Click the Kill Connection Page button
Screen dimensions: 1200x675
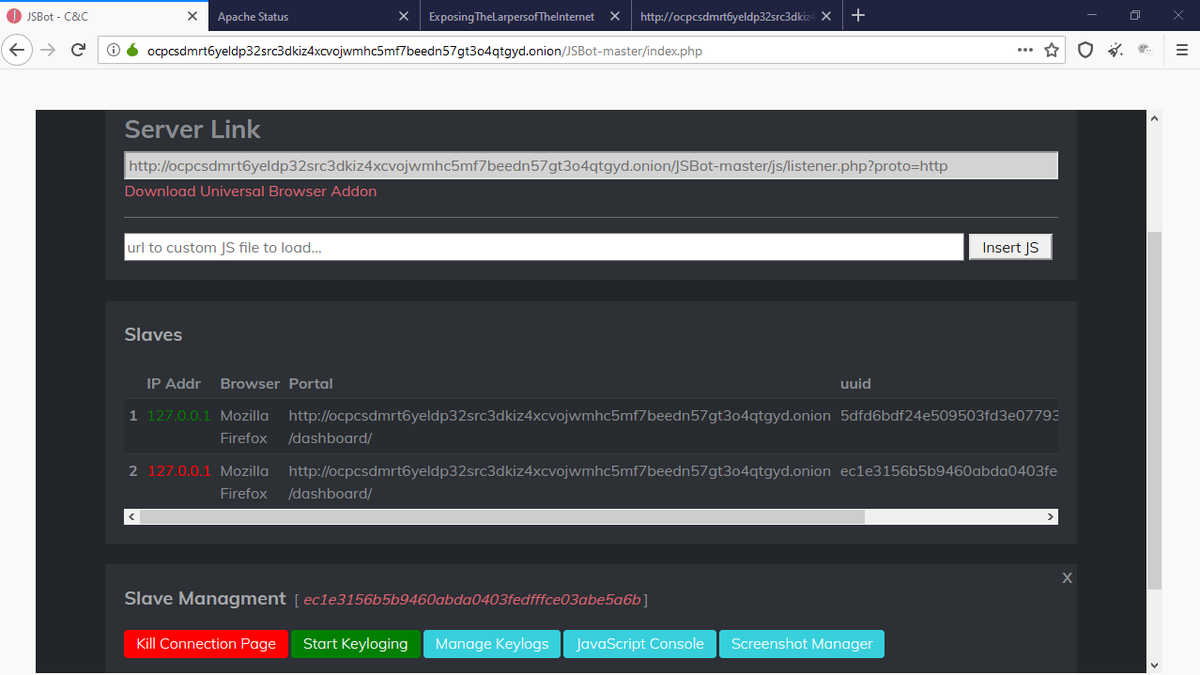point(206,644)
